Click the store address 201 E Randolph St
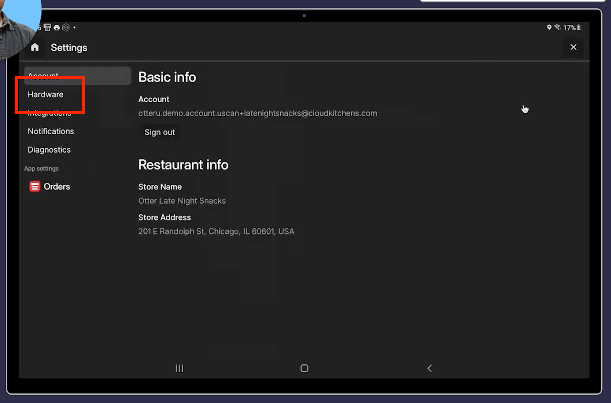The image size is (611, 403). tap(216, 232)
